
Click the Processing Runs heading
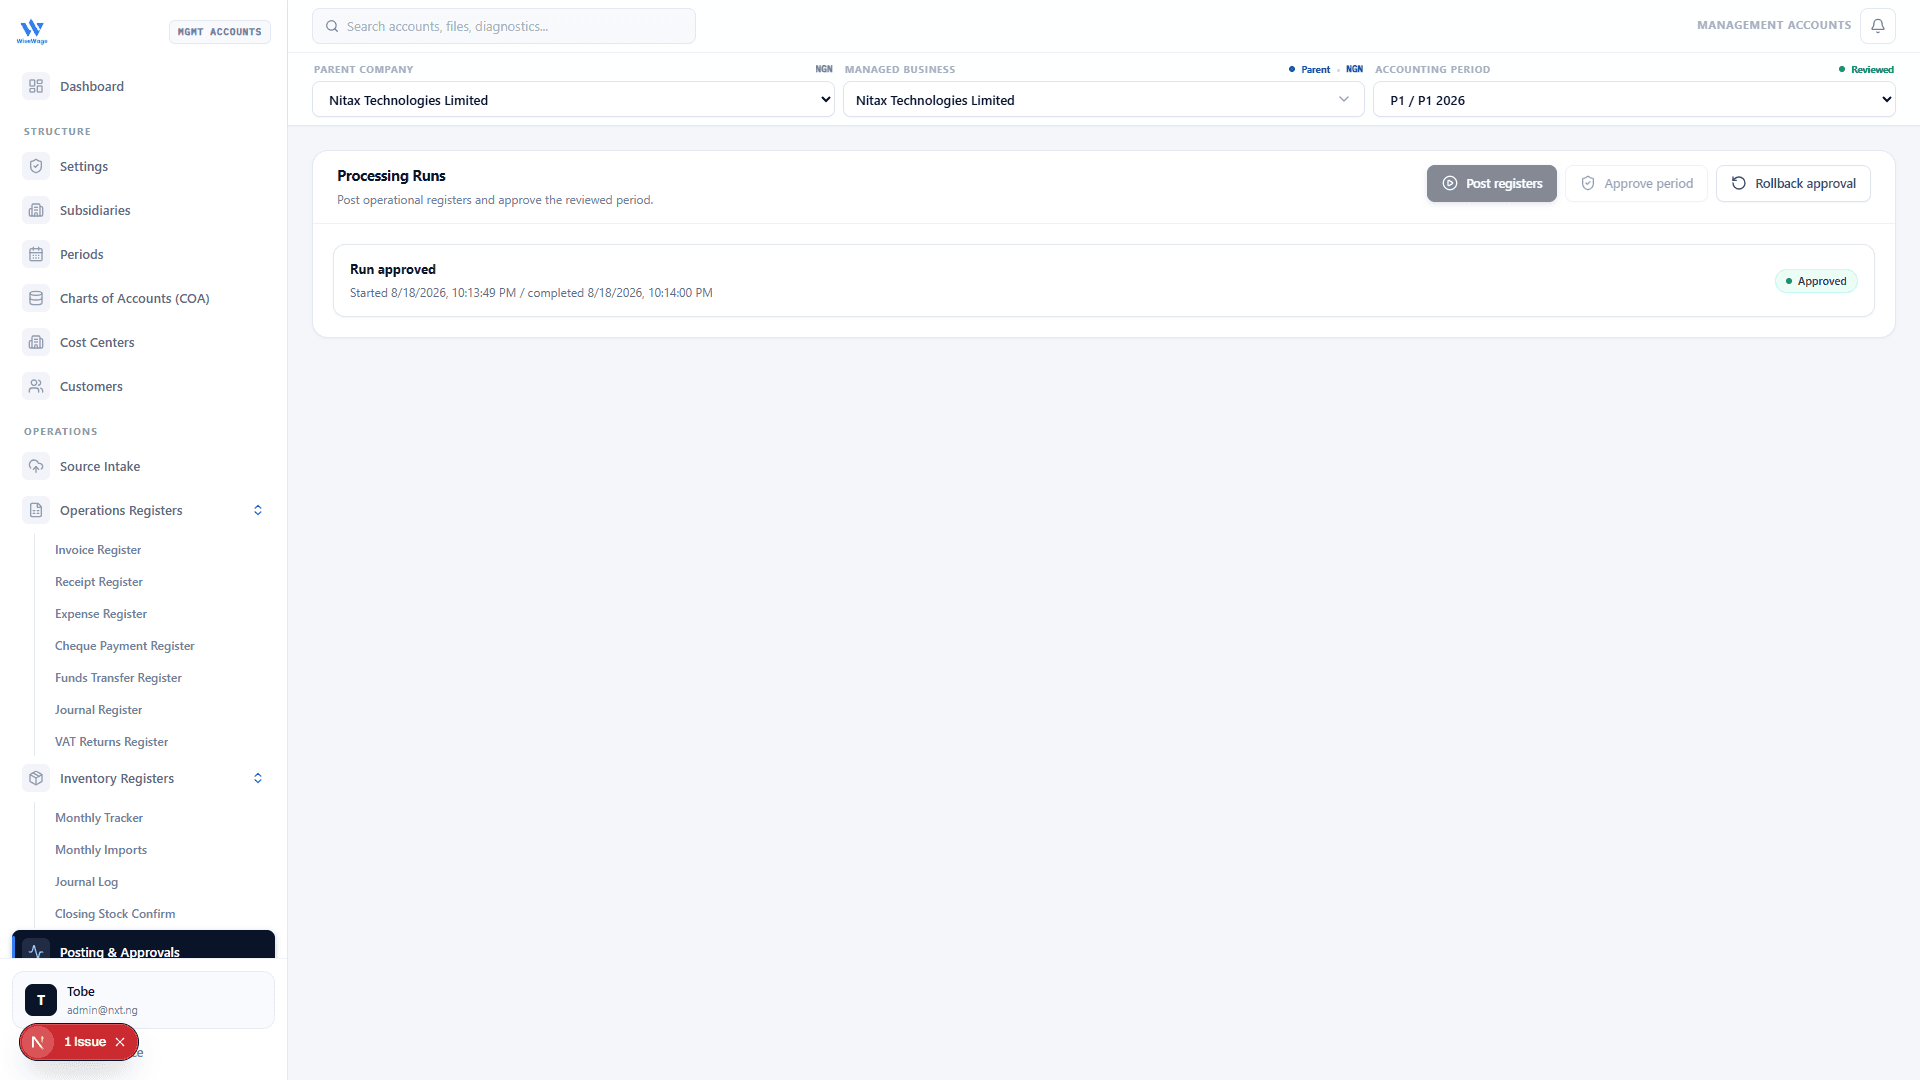391,176
